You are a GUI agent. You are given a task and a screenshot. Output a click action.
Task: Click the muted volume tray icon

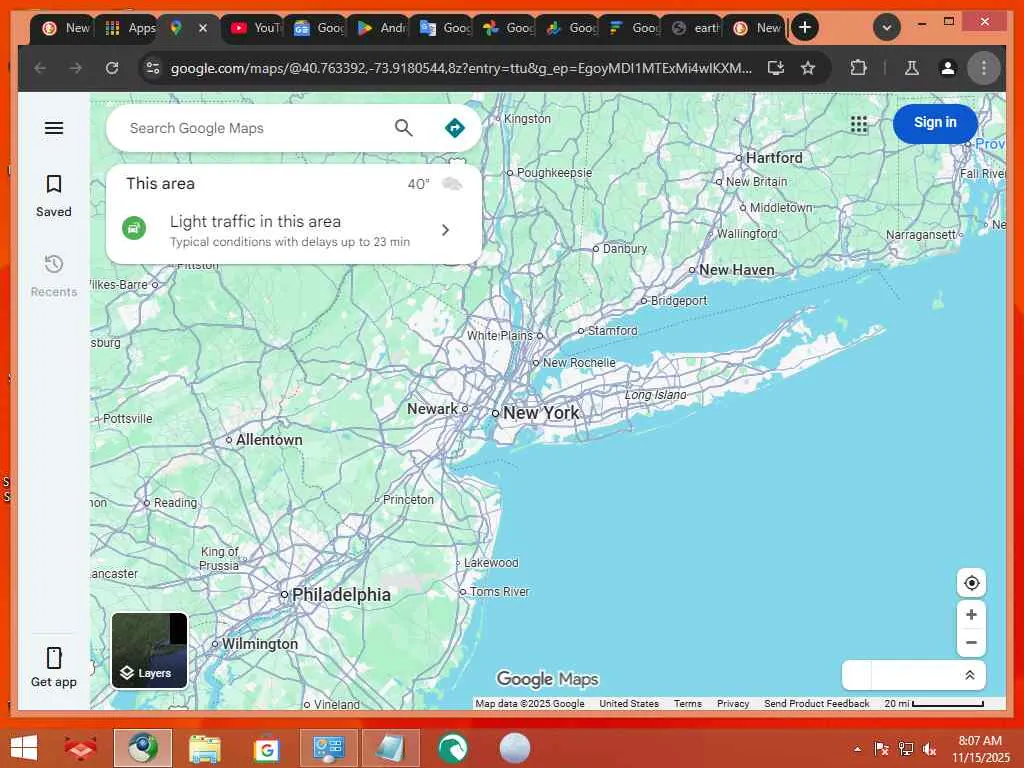[x=929, y=748]
